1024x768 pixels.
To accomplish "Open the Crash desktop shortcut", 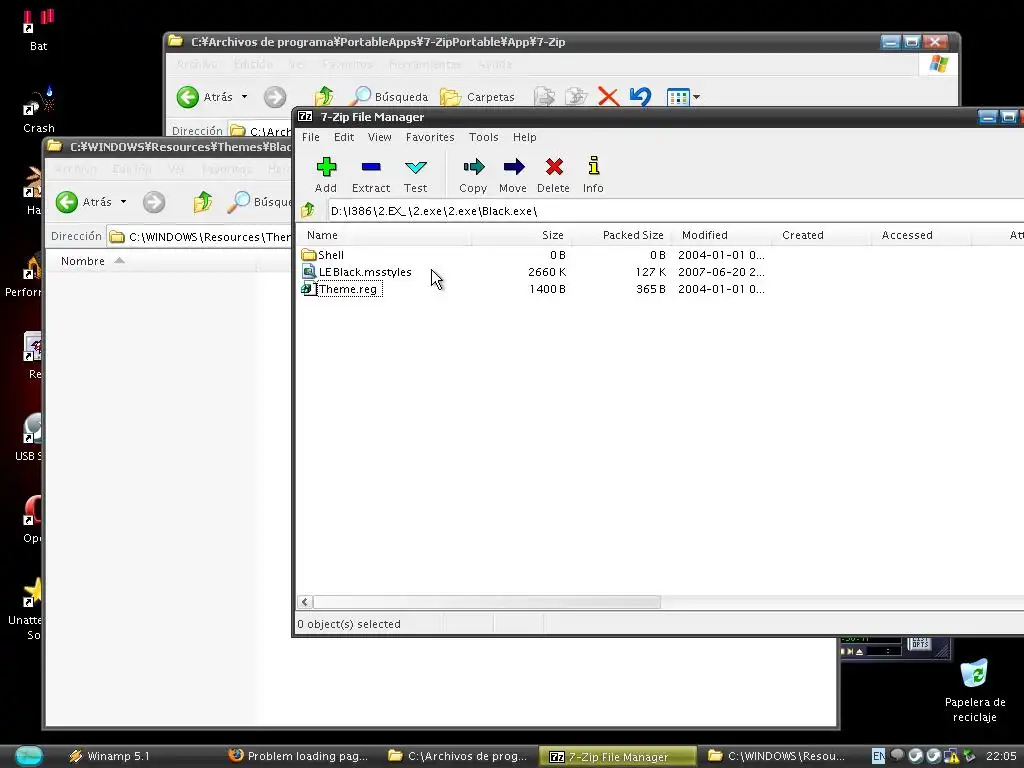I will pyautogui.click(x=39, y=110).
